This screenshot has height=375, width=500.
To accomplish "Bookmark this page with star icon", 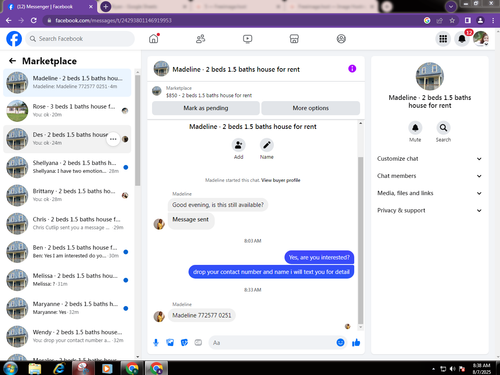I will point(452,21).
